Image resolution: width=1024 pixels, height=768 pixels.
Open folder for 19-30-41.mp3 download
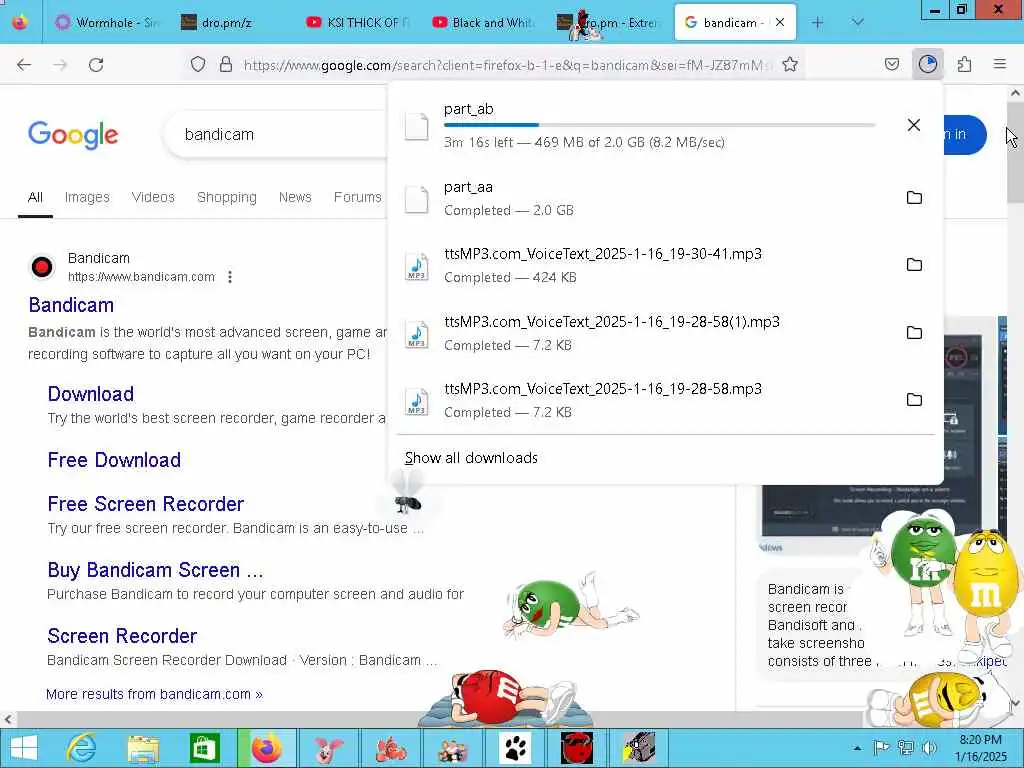(914, 264)
